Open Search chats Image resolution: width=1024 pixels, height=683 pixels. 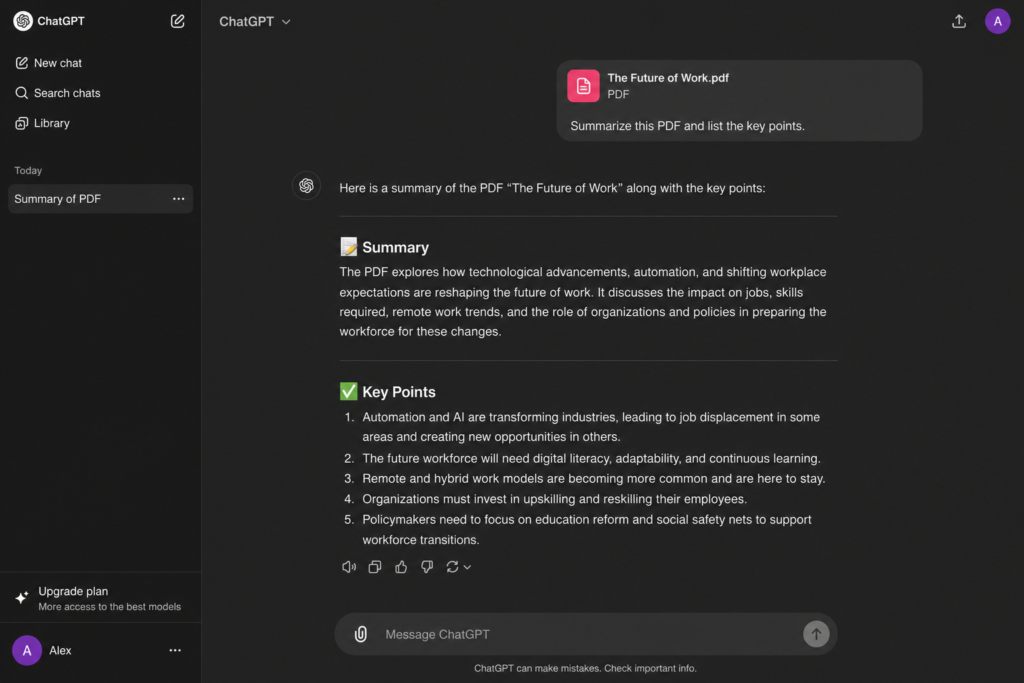point(57,93)
